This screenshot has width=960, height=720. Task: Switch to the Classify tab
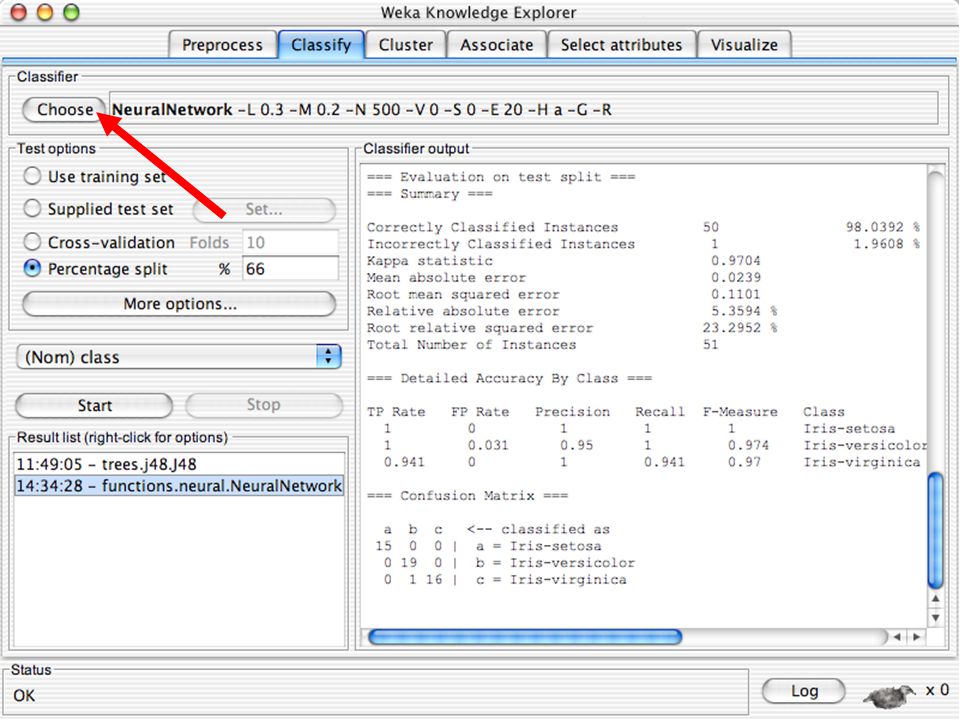321,45
